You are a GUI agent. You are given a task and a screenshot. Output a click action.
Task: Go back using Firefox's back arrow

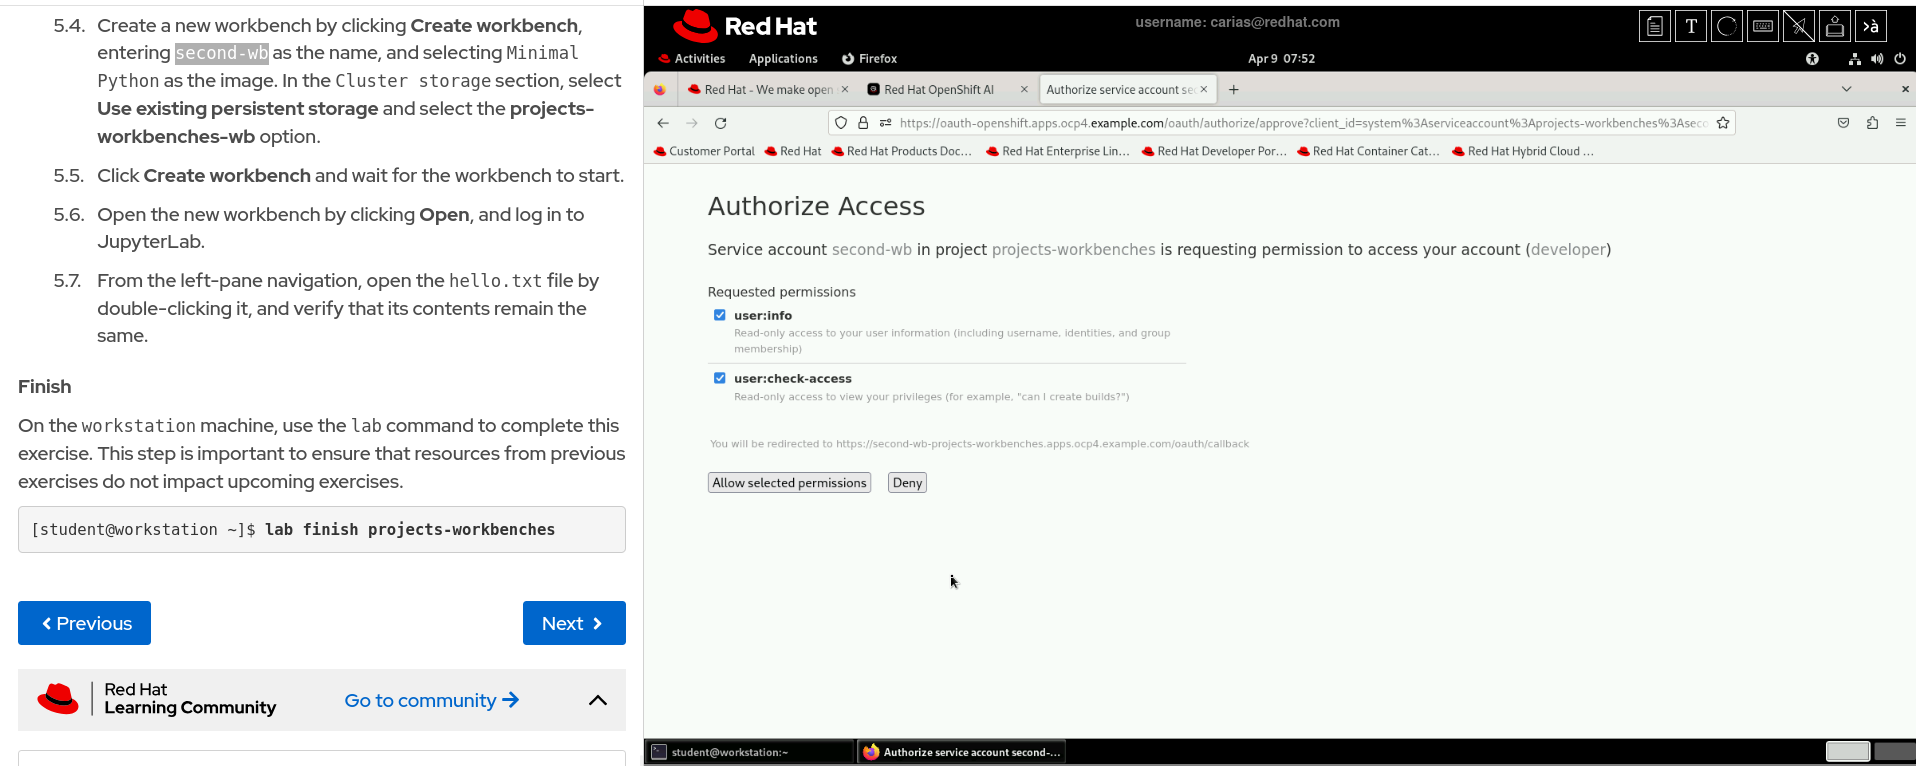tap(663, 123)
